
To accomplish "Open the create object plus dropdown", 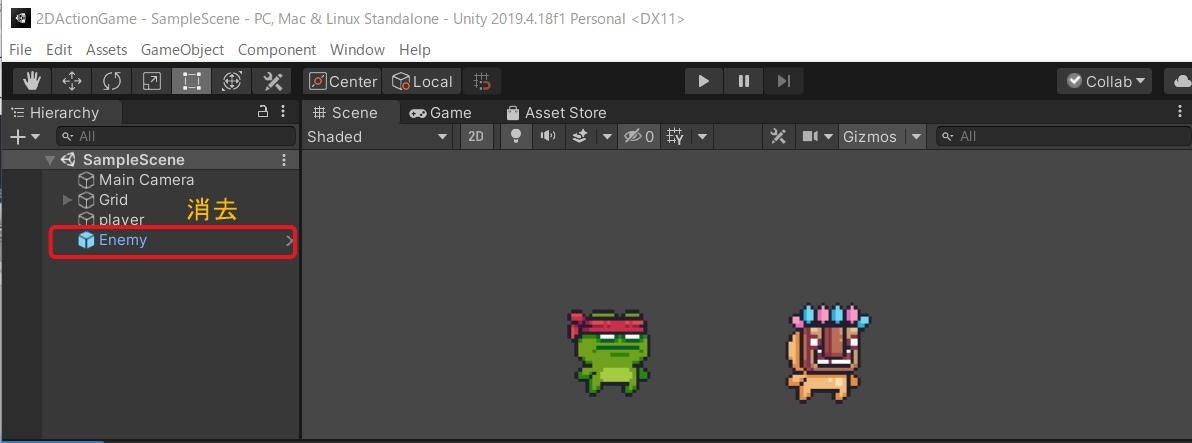I will [x=24, y=136].
